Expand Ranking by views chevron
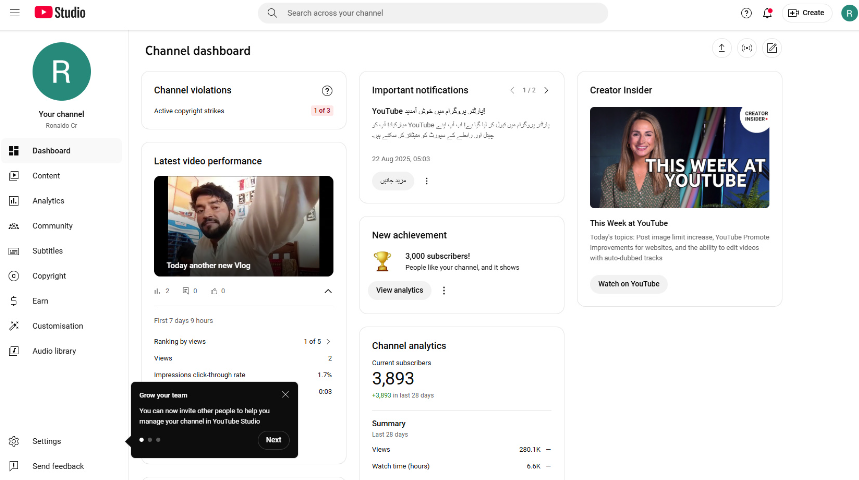Image resolution: width=859 pixels, height=480 pixels. tap(328, 342)
